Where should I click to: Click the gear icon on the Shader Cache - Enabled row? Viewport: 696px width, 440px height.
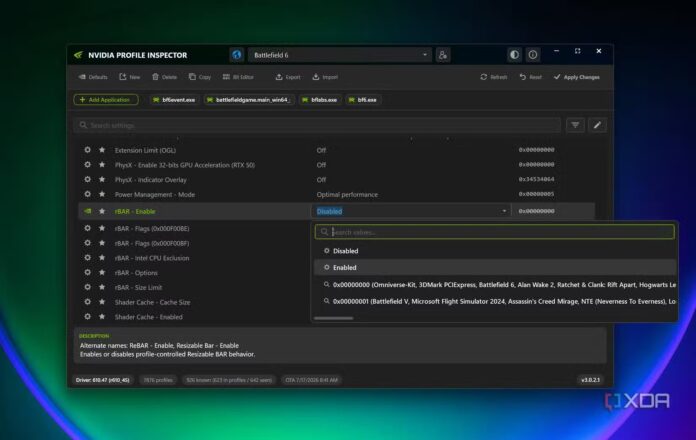click(x=87, y=317)
